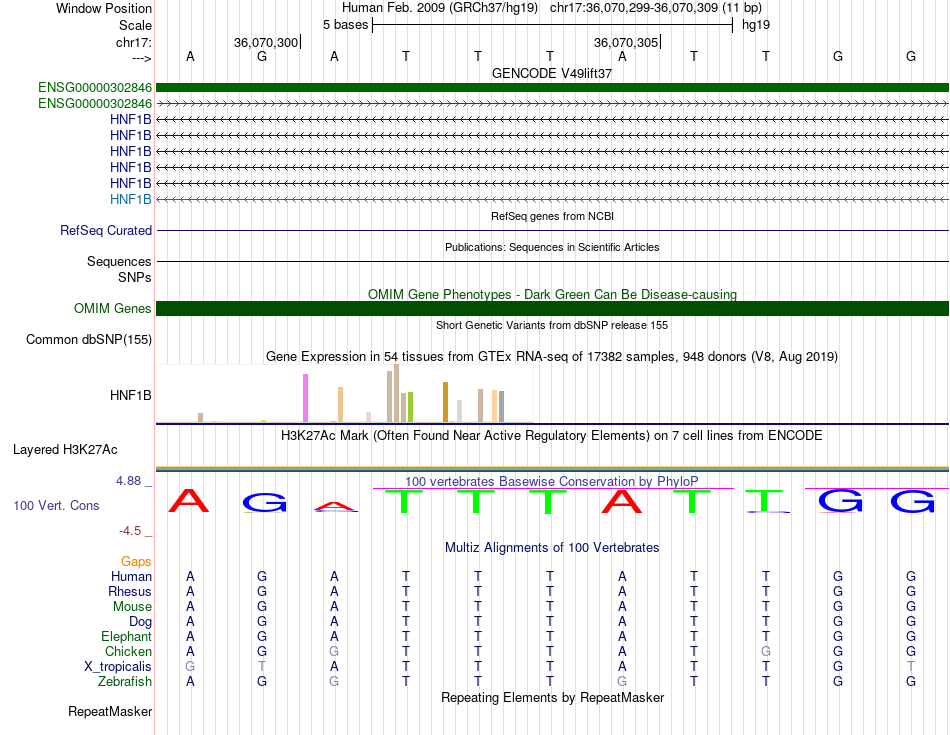
Task: Click the 36,070,305 position marker
Action: [x=626, y=42]
